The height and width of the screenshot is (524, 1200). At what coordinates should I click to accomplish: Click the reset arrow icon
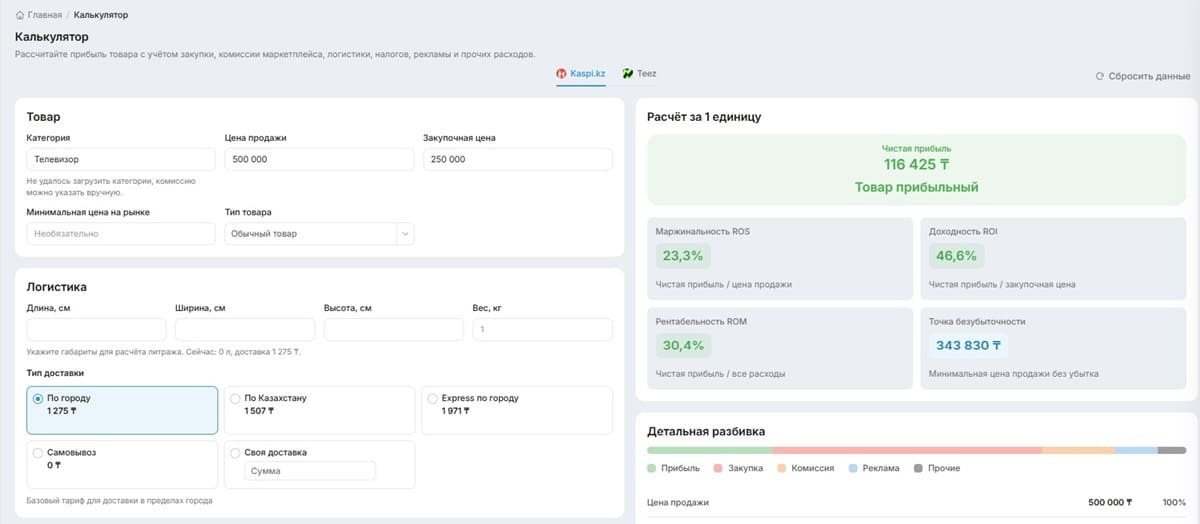pyautogui.click(x=1100, y=76)
